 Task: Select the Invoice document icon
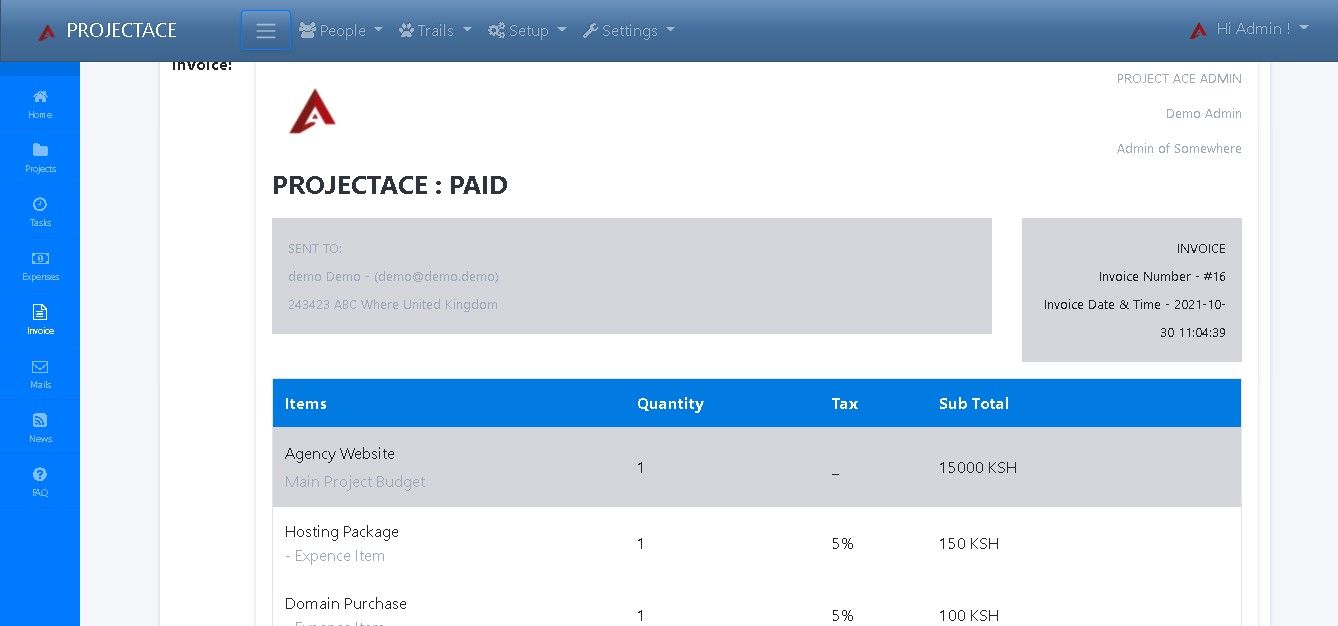click(40, 313)
